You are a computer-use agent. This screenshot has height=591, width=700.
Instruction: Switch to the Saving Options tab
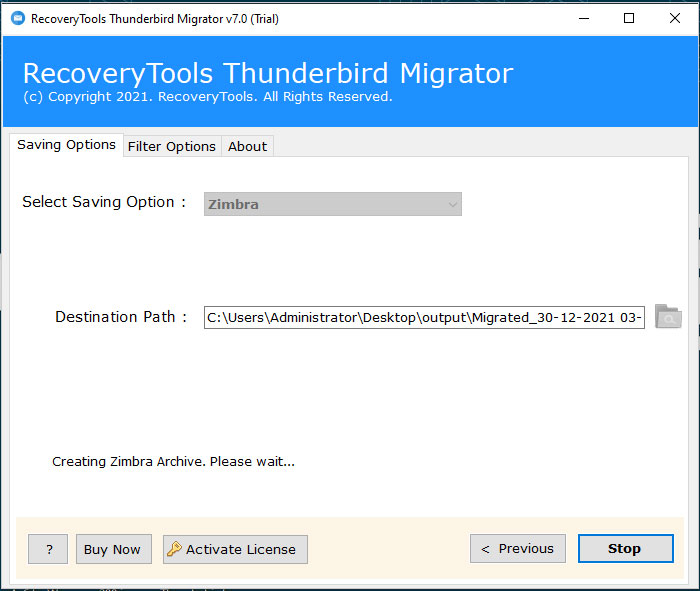pyautogui.click(x=66, y=145)
